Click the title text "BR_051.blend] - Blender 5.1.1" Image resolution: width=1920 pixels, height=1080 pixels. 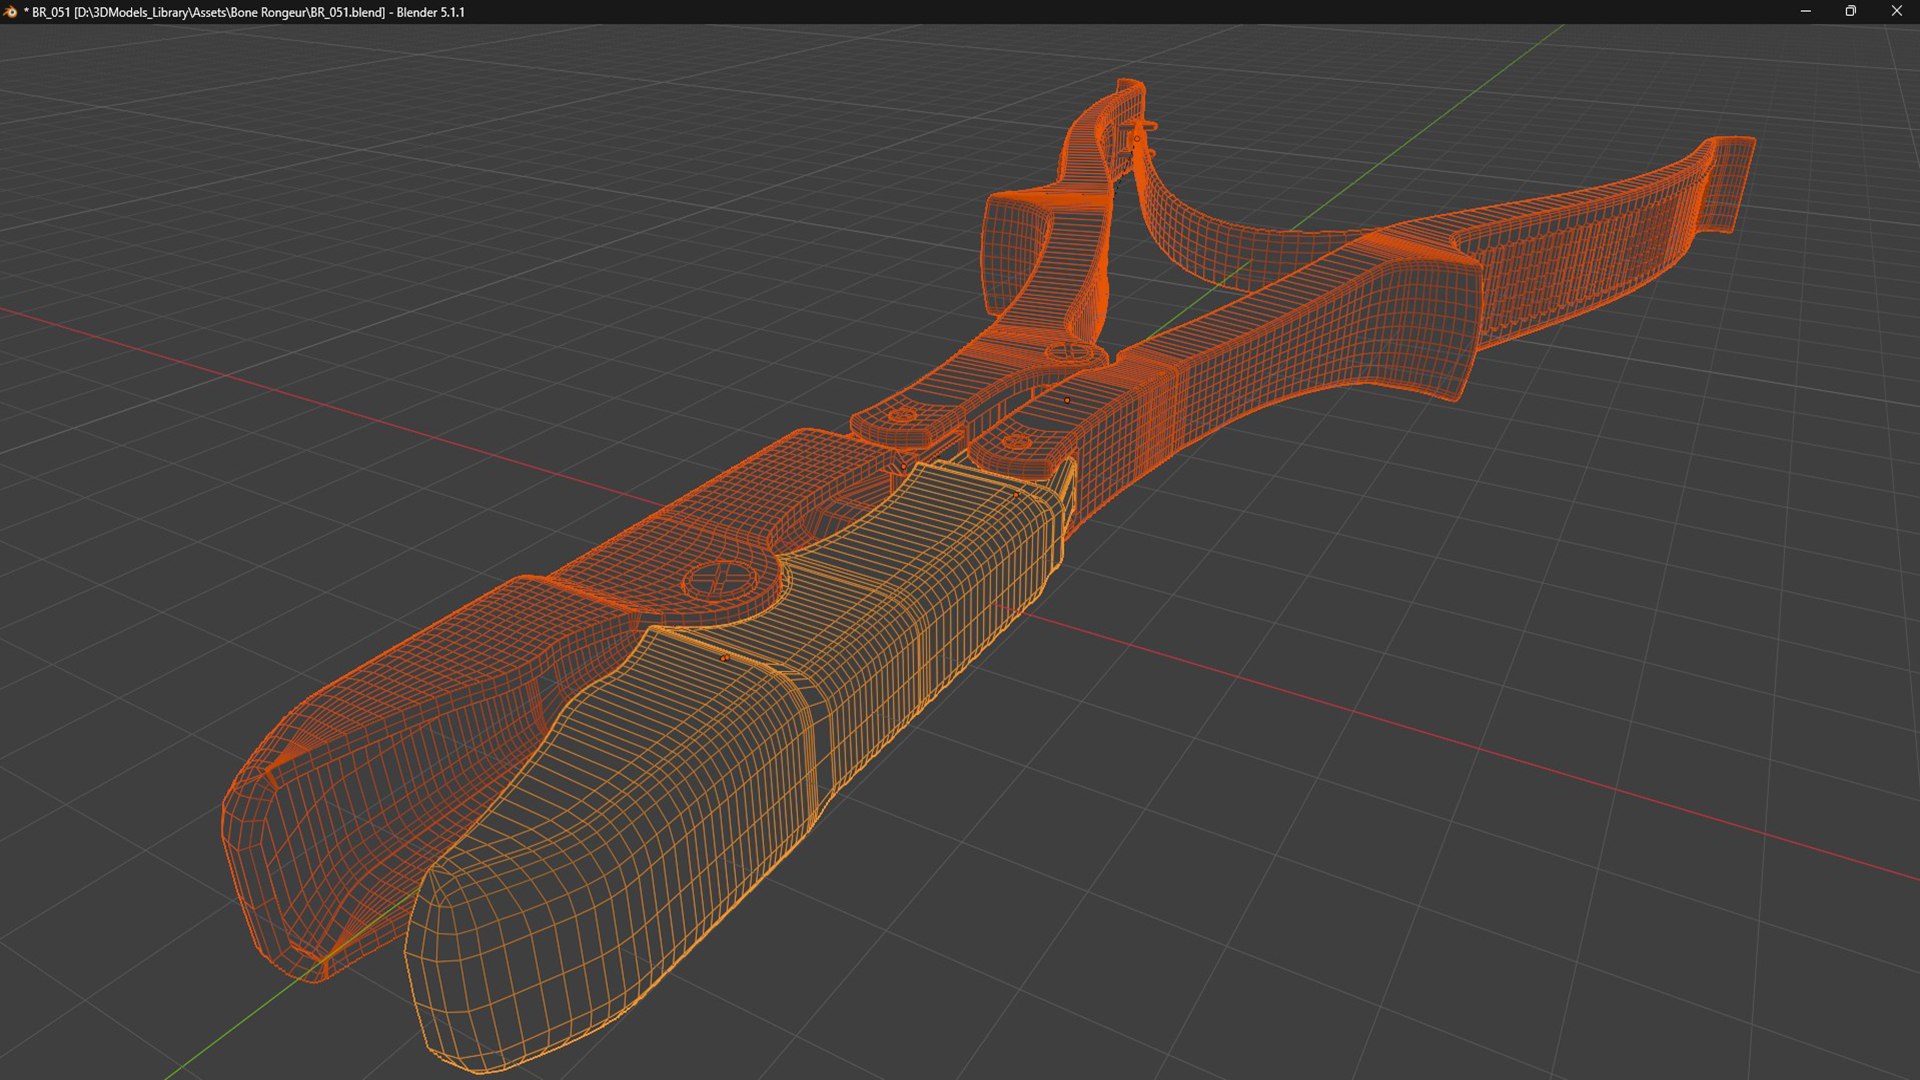(x=387, y=12)
